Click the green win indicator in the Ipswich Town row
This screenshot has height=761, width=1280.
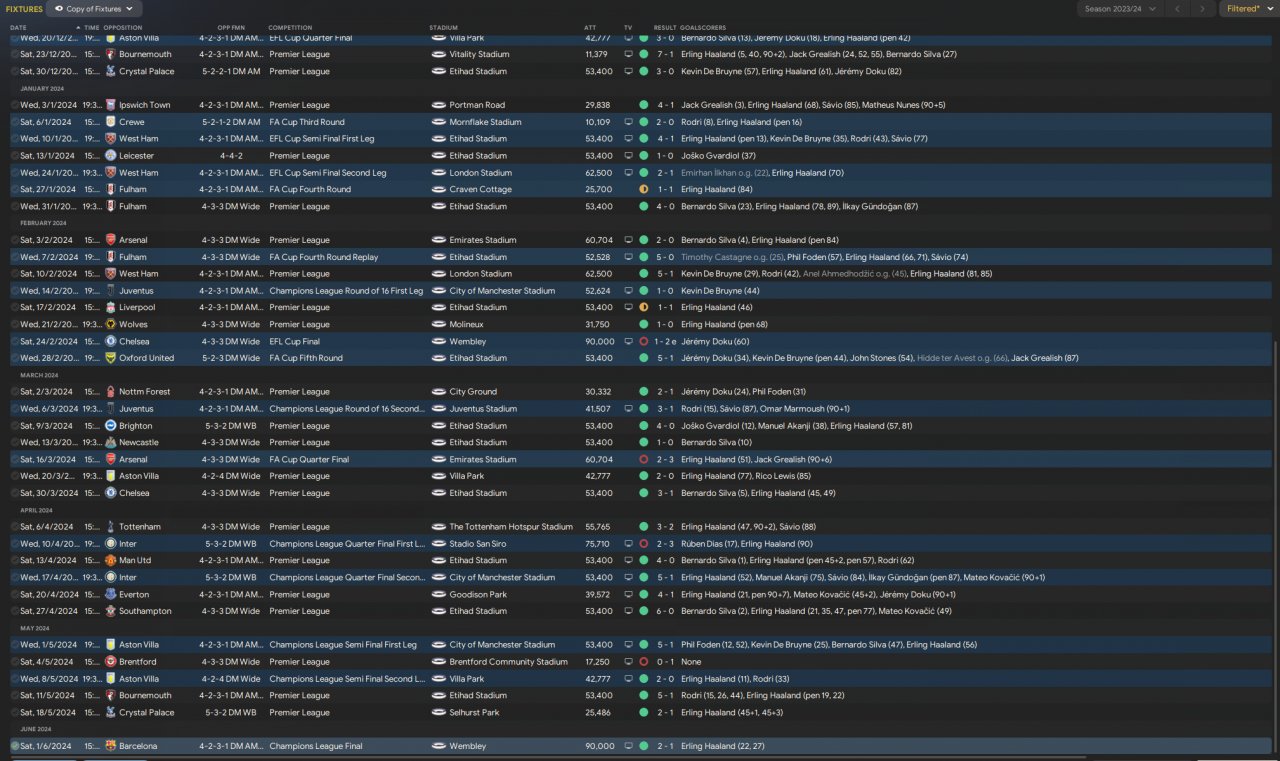pyautogui.click(x=644, y=105)
